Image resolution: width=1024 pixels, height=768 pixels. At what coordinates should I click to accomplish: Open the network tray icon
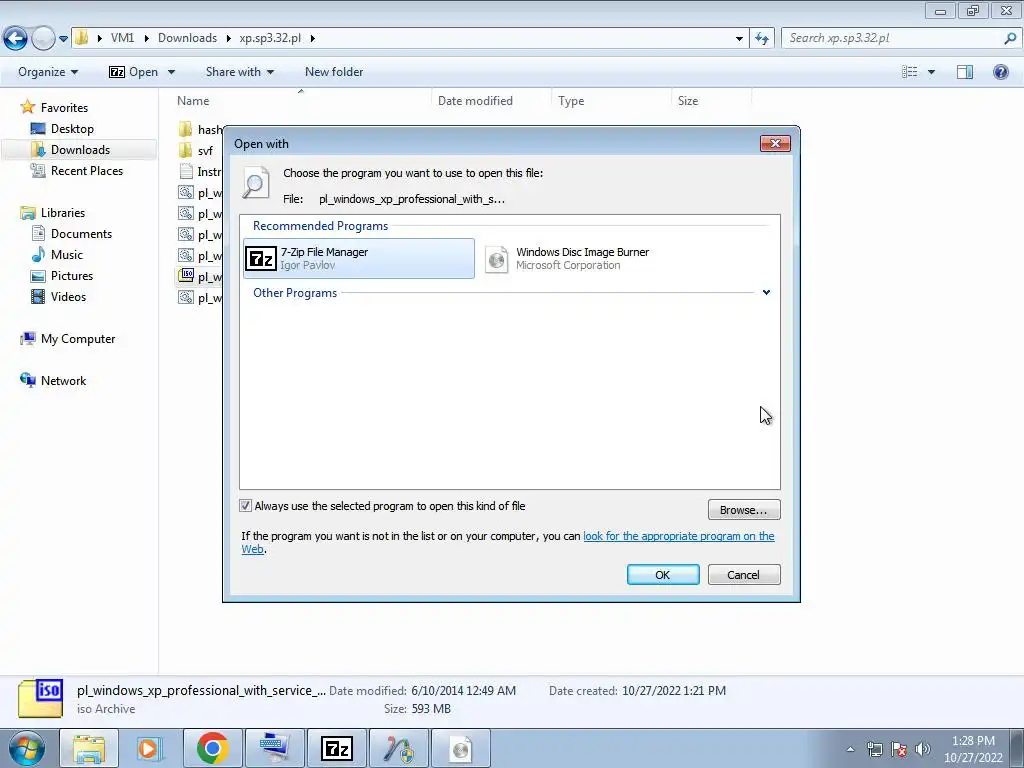[x=874, y=749]
